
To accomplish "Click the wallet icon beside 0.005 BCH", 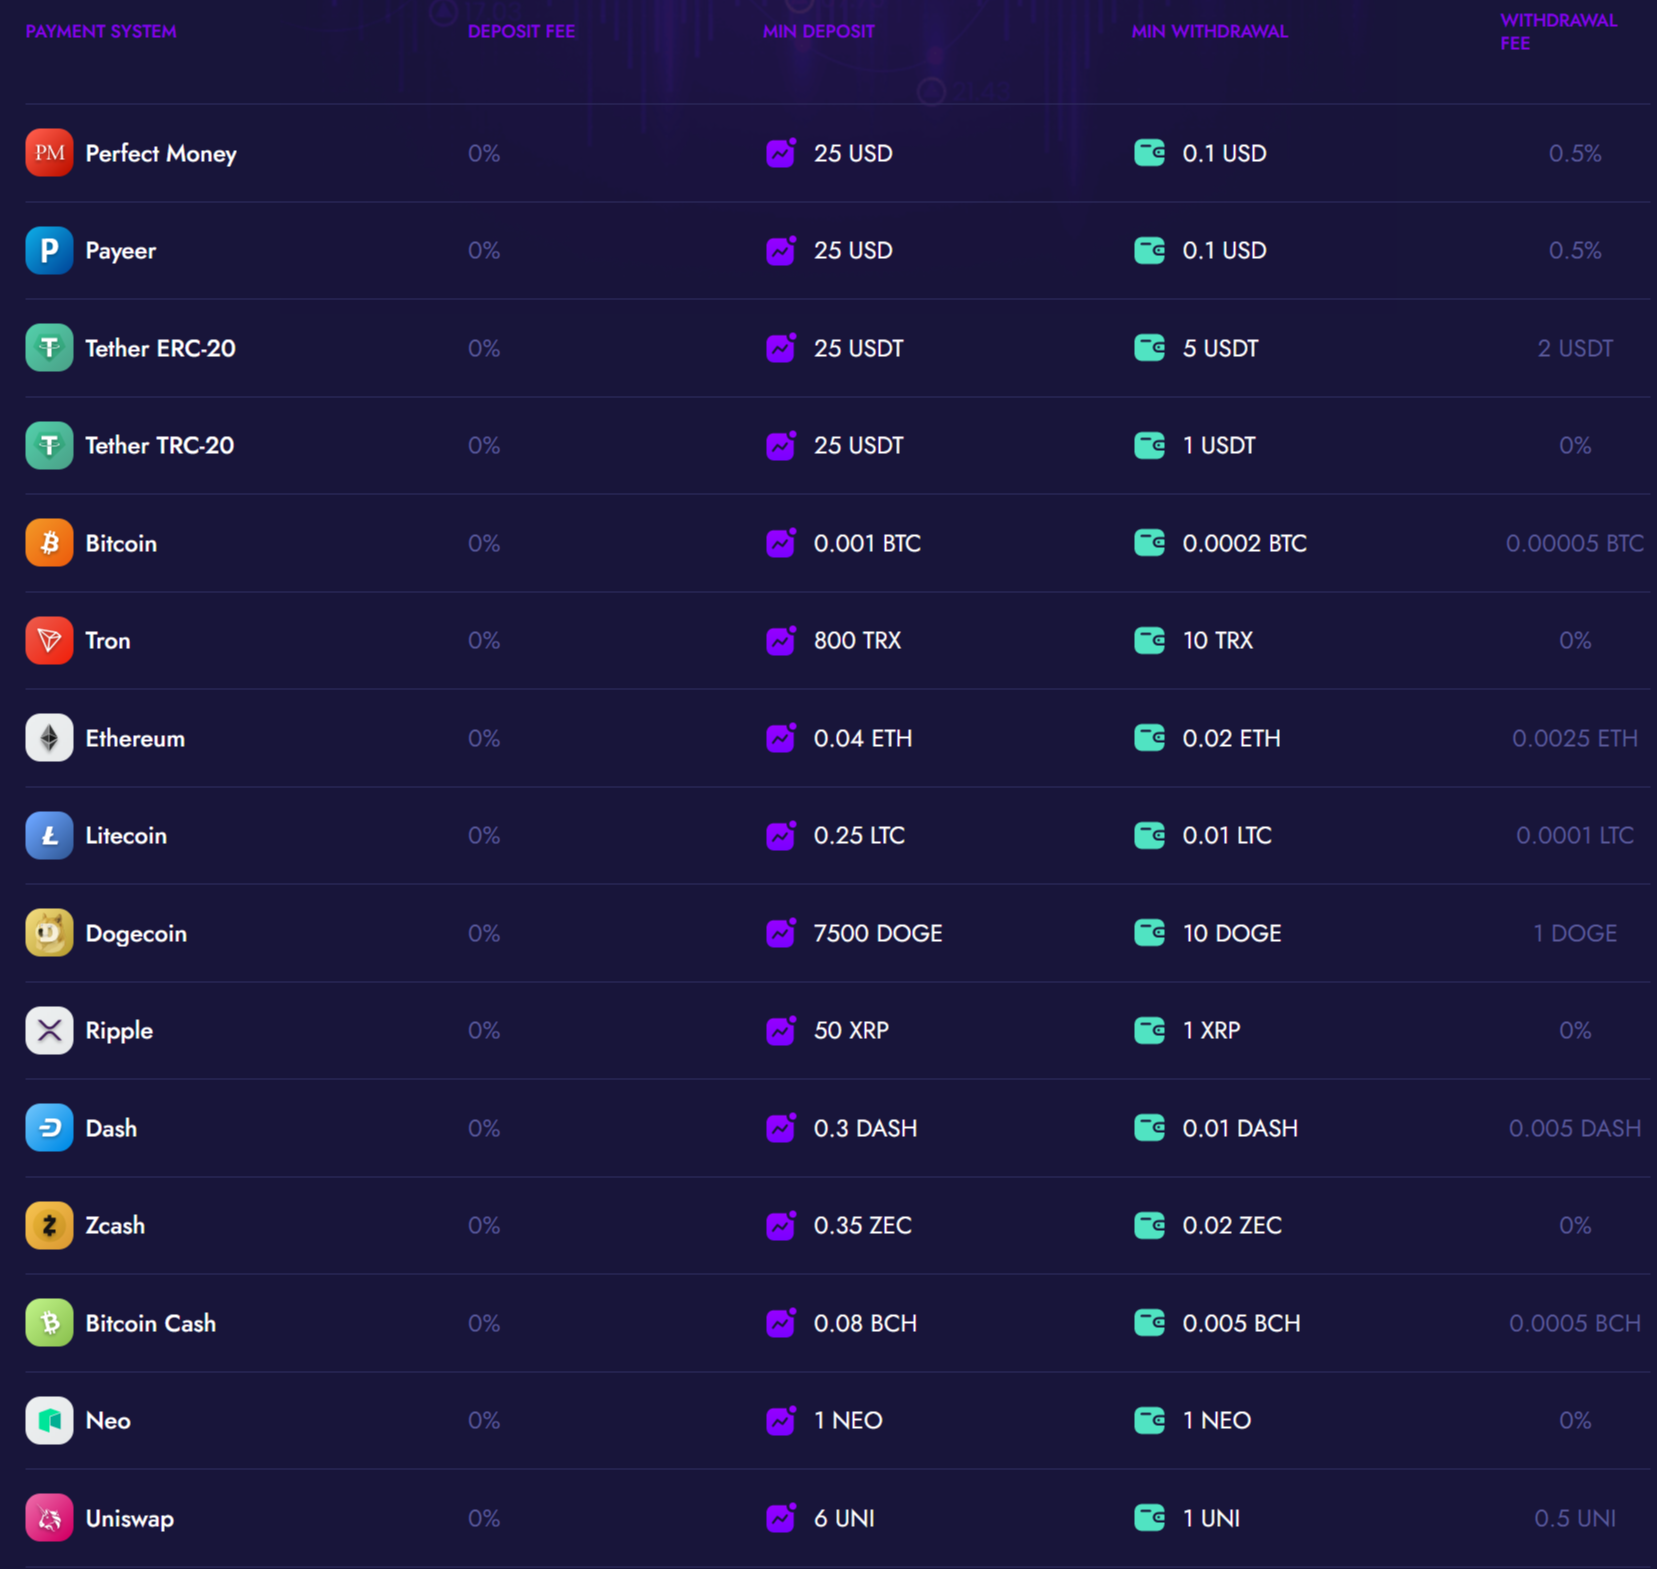I will 1150,1323.
